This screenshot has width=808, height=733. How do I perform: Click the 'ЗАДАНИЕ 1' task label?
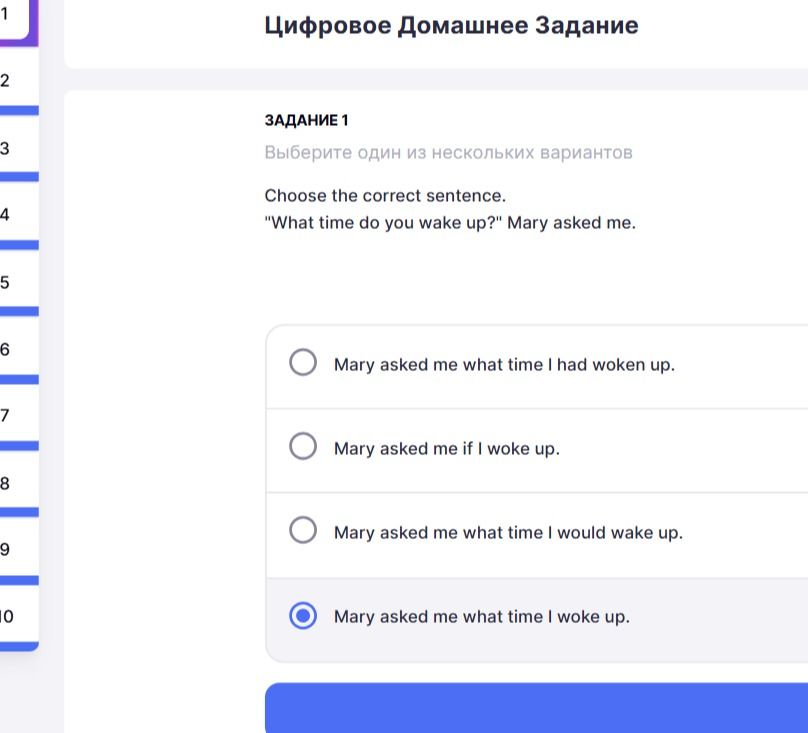point(307,120)
